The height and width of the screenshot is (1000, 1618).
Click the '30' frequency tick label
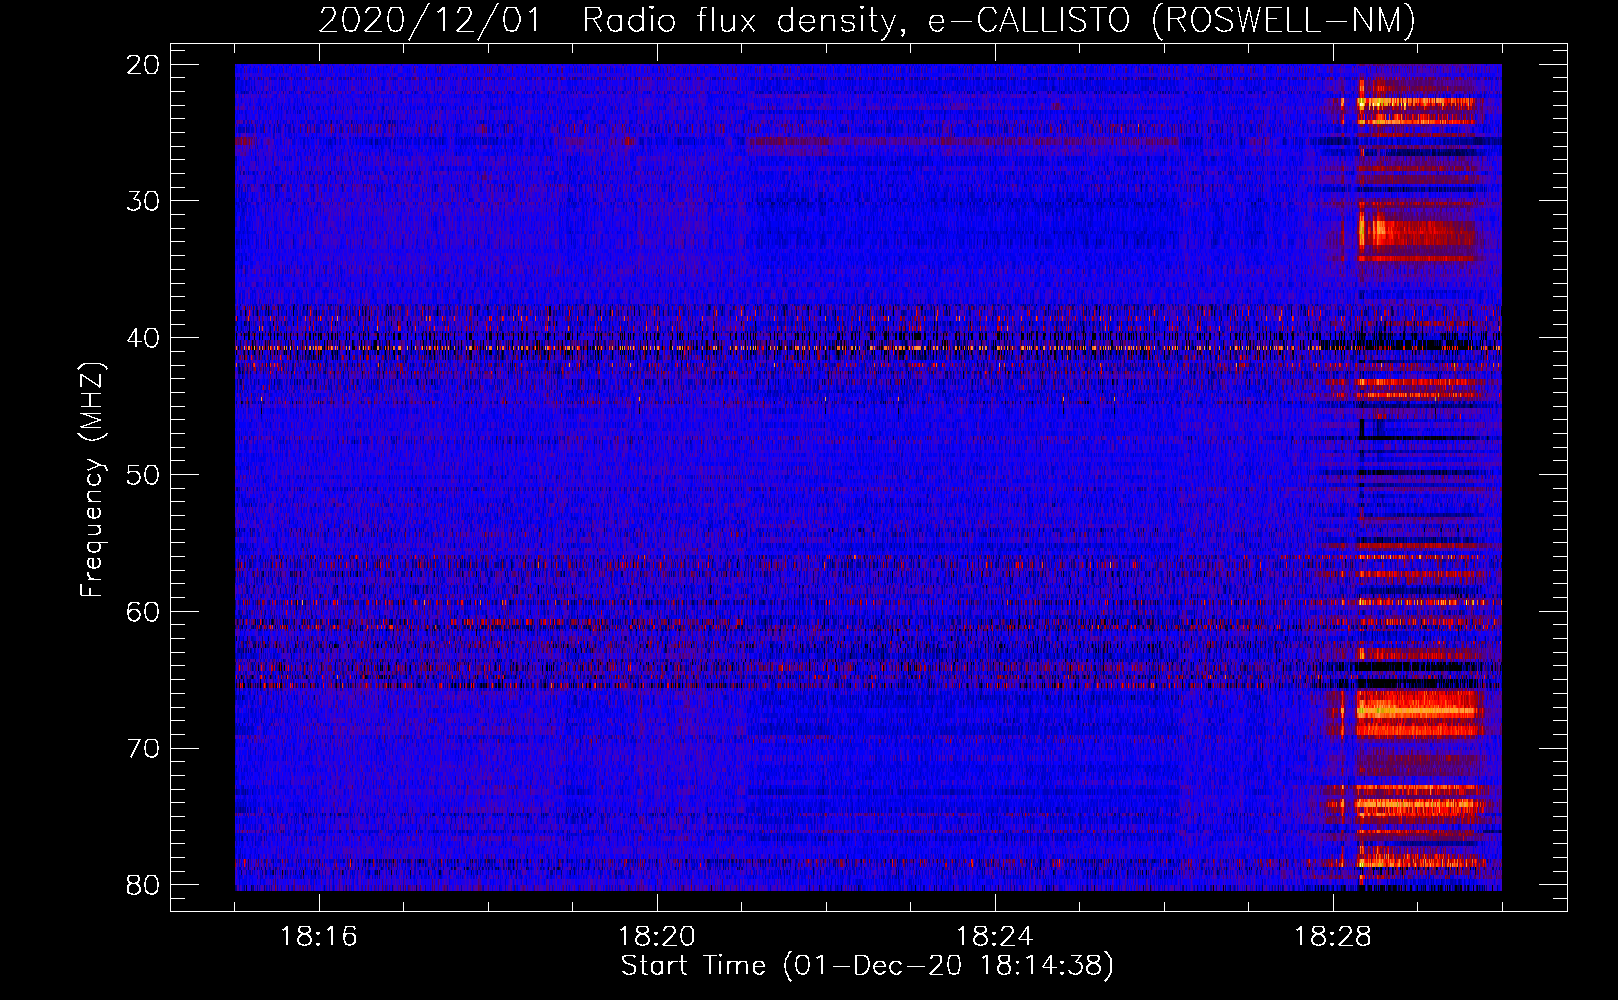point(143,201)
